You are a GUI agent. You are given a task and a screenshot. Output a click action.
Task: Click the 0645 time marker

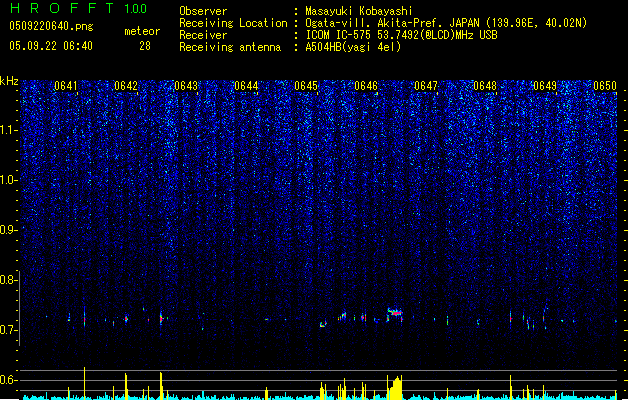(306, 86)
